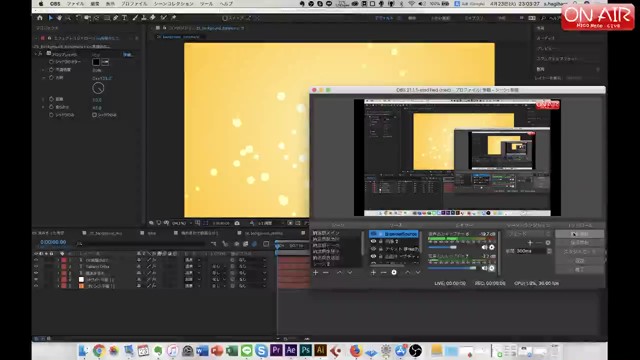Open settings gear of second mixer channel
The width and height of the screenshot is (640, 360).
click(x=492, y=268)
